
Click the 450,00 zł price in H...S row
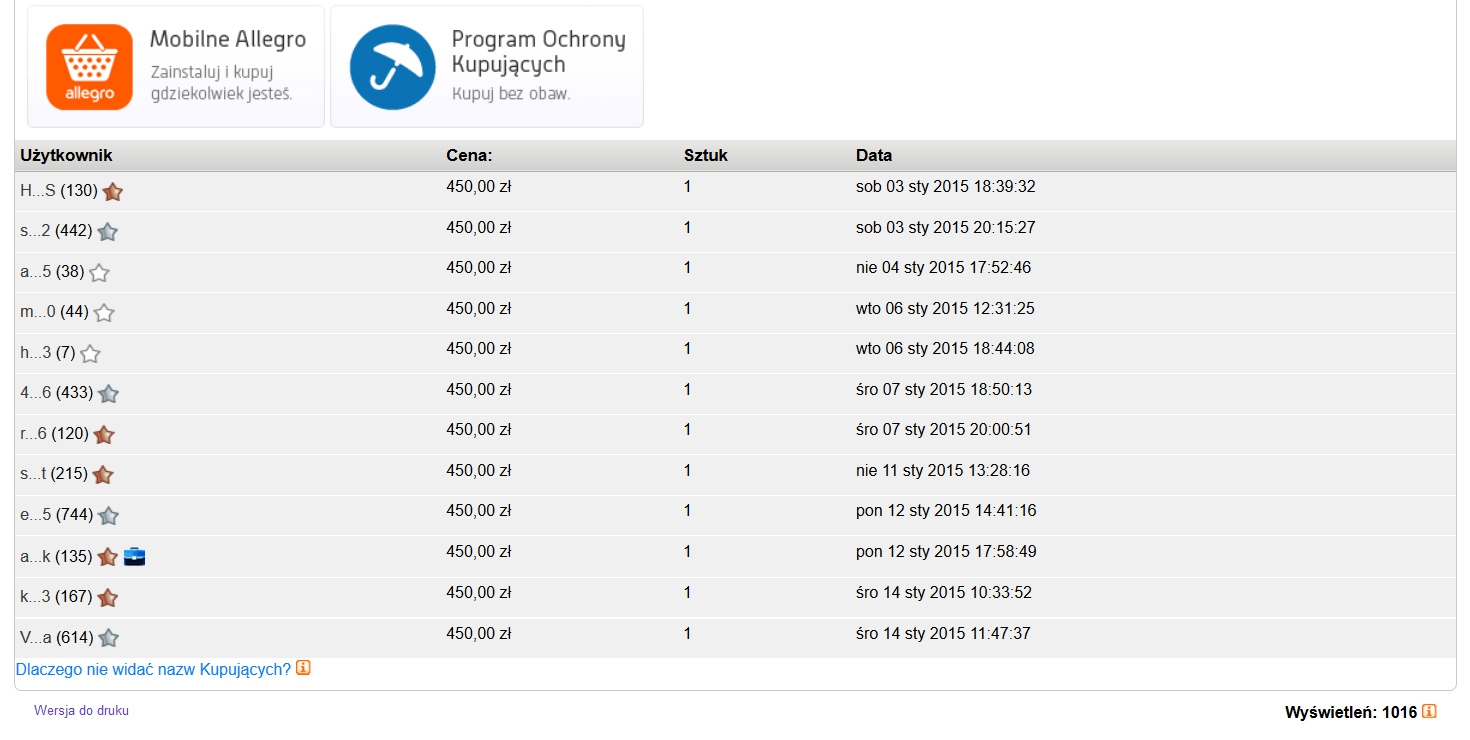[x=479, y=187]
